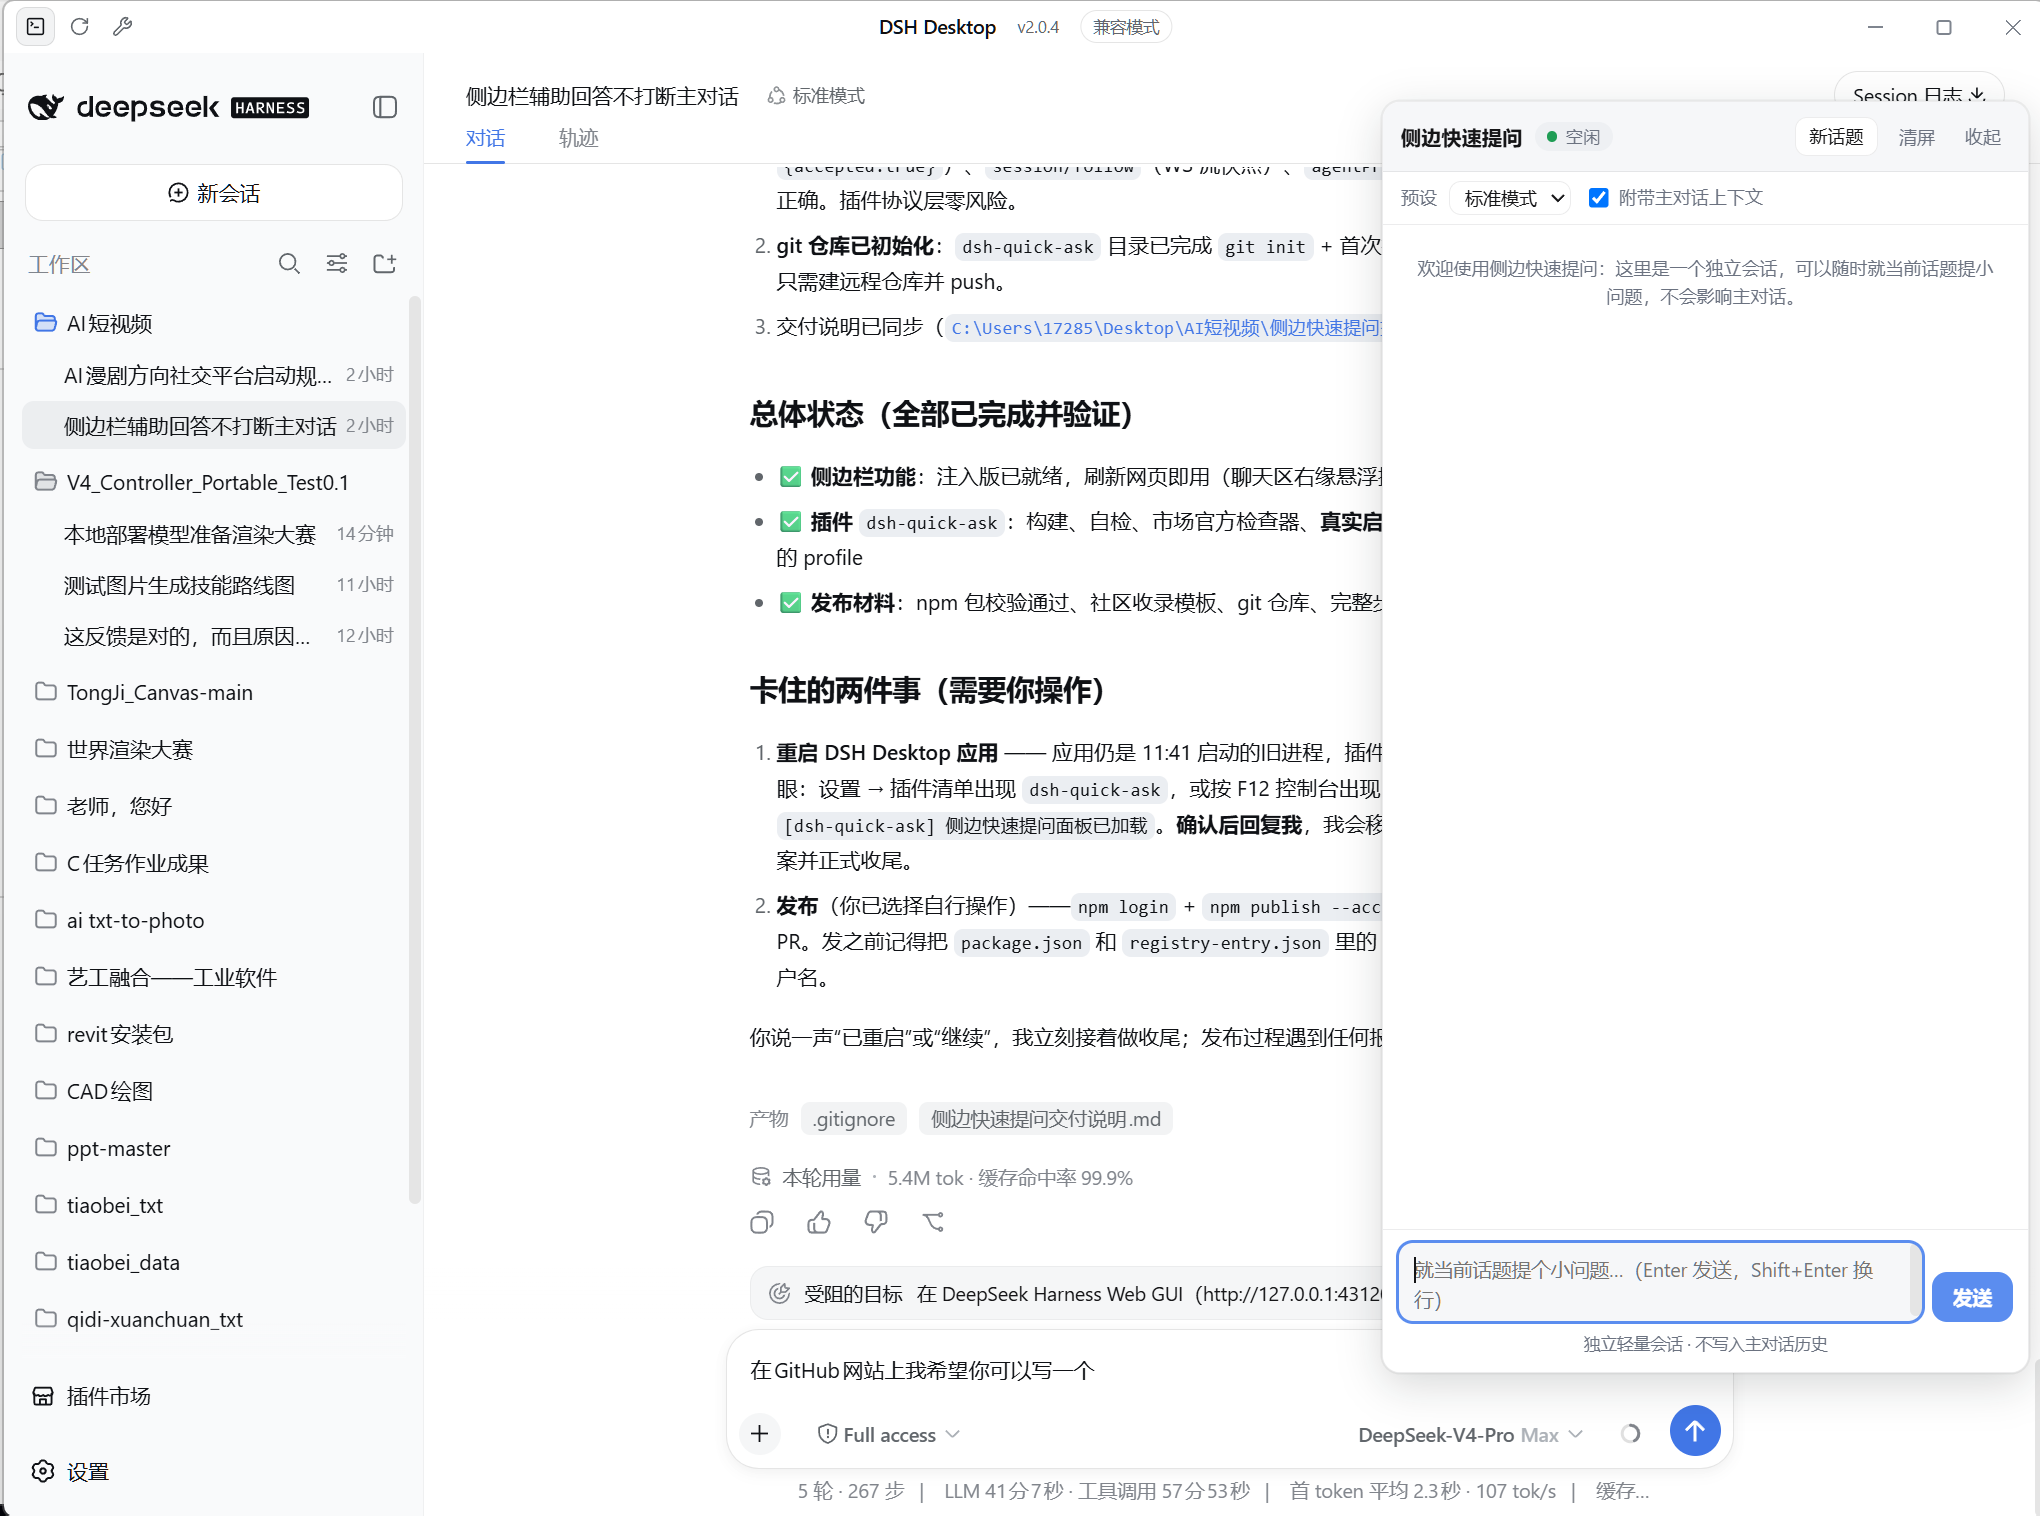Image resolution: width=2040 pixels, height=1516 pixels.
Task: Click the 标准模式 label beside chat title
Action: coord(816,96)
